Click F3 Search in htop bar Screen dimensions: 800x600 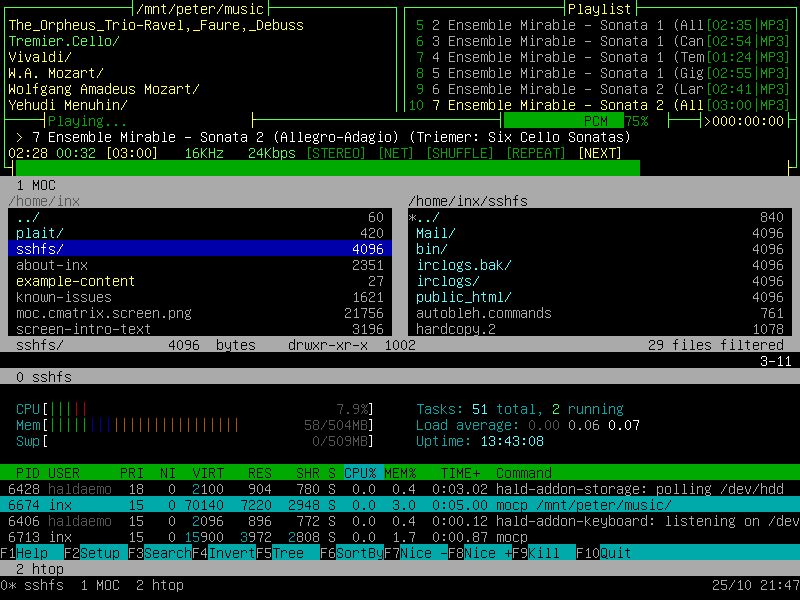(163, 553)
